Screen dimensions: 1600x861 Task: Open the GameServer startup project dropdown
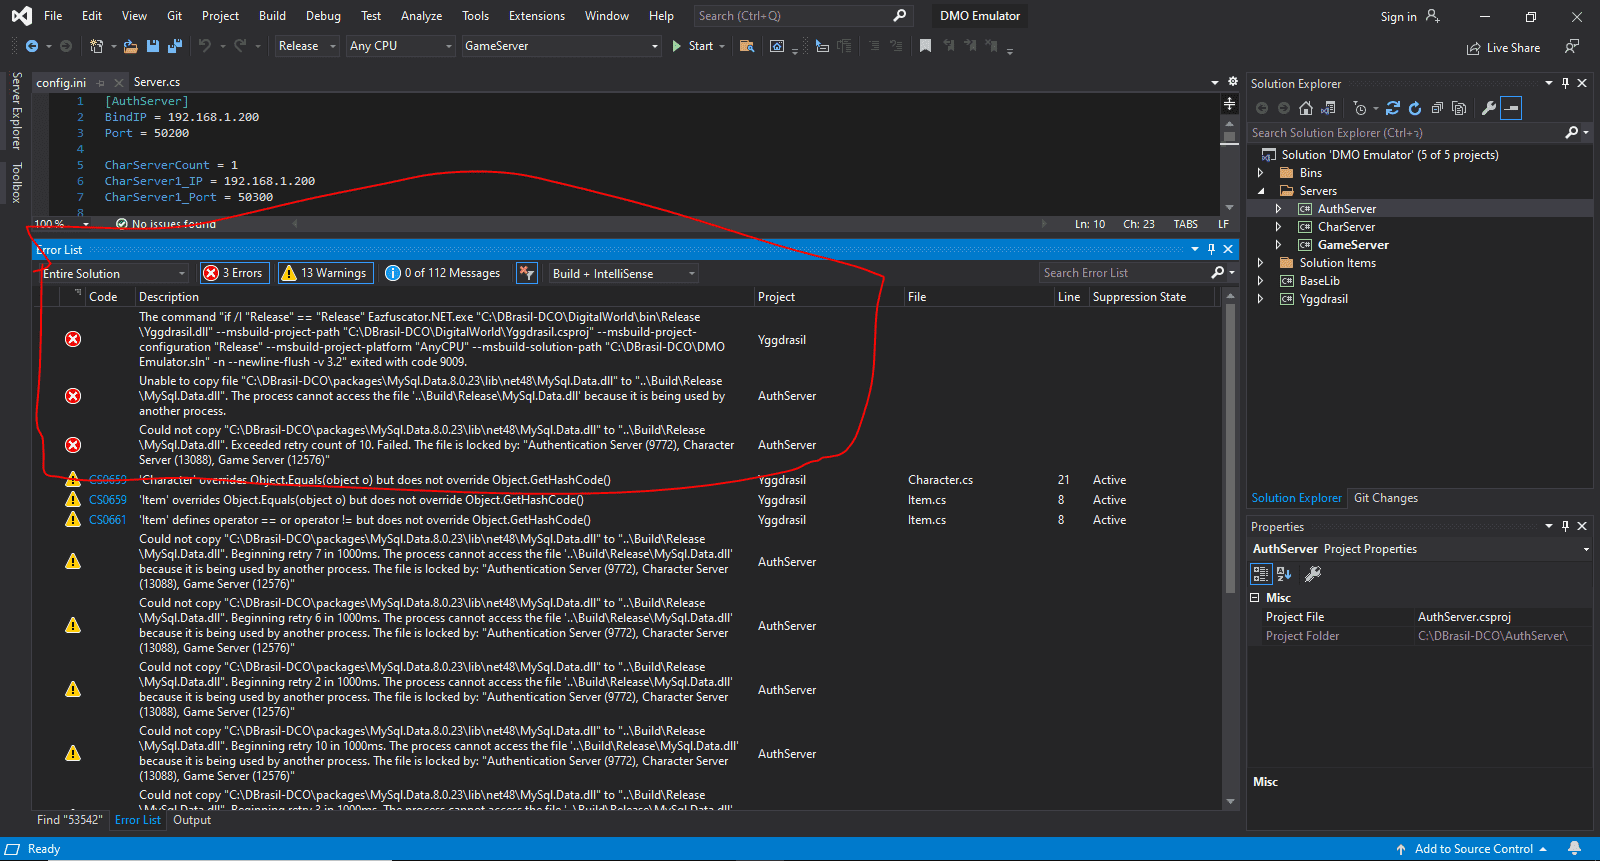[x=562, y=46]
